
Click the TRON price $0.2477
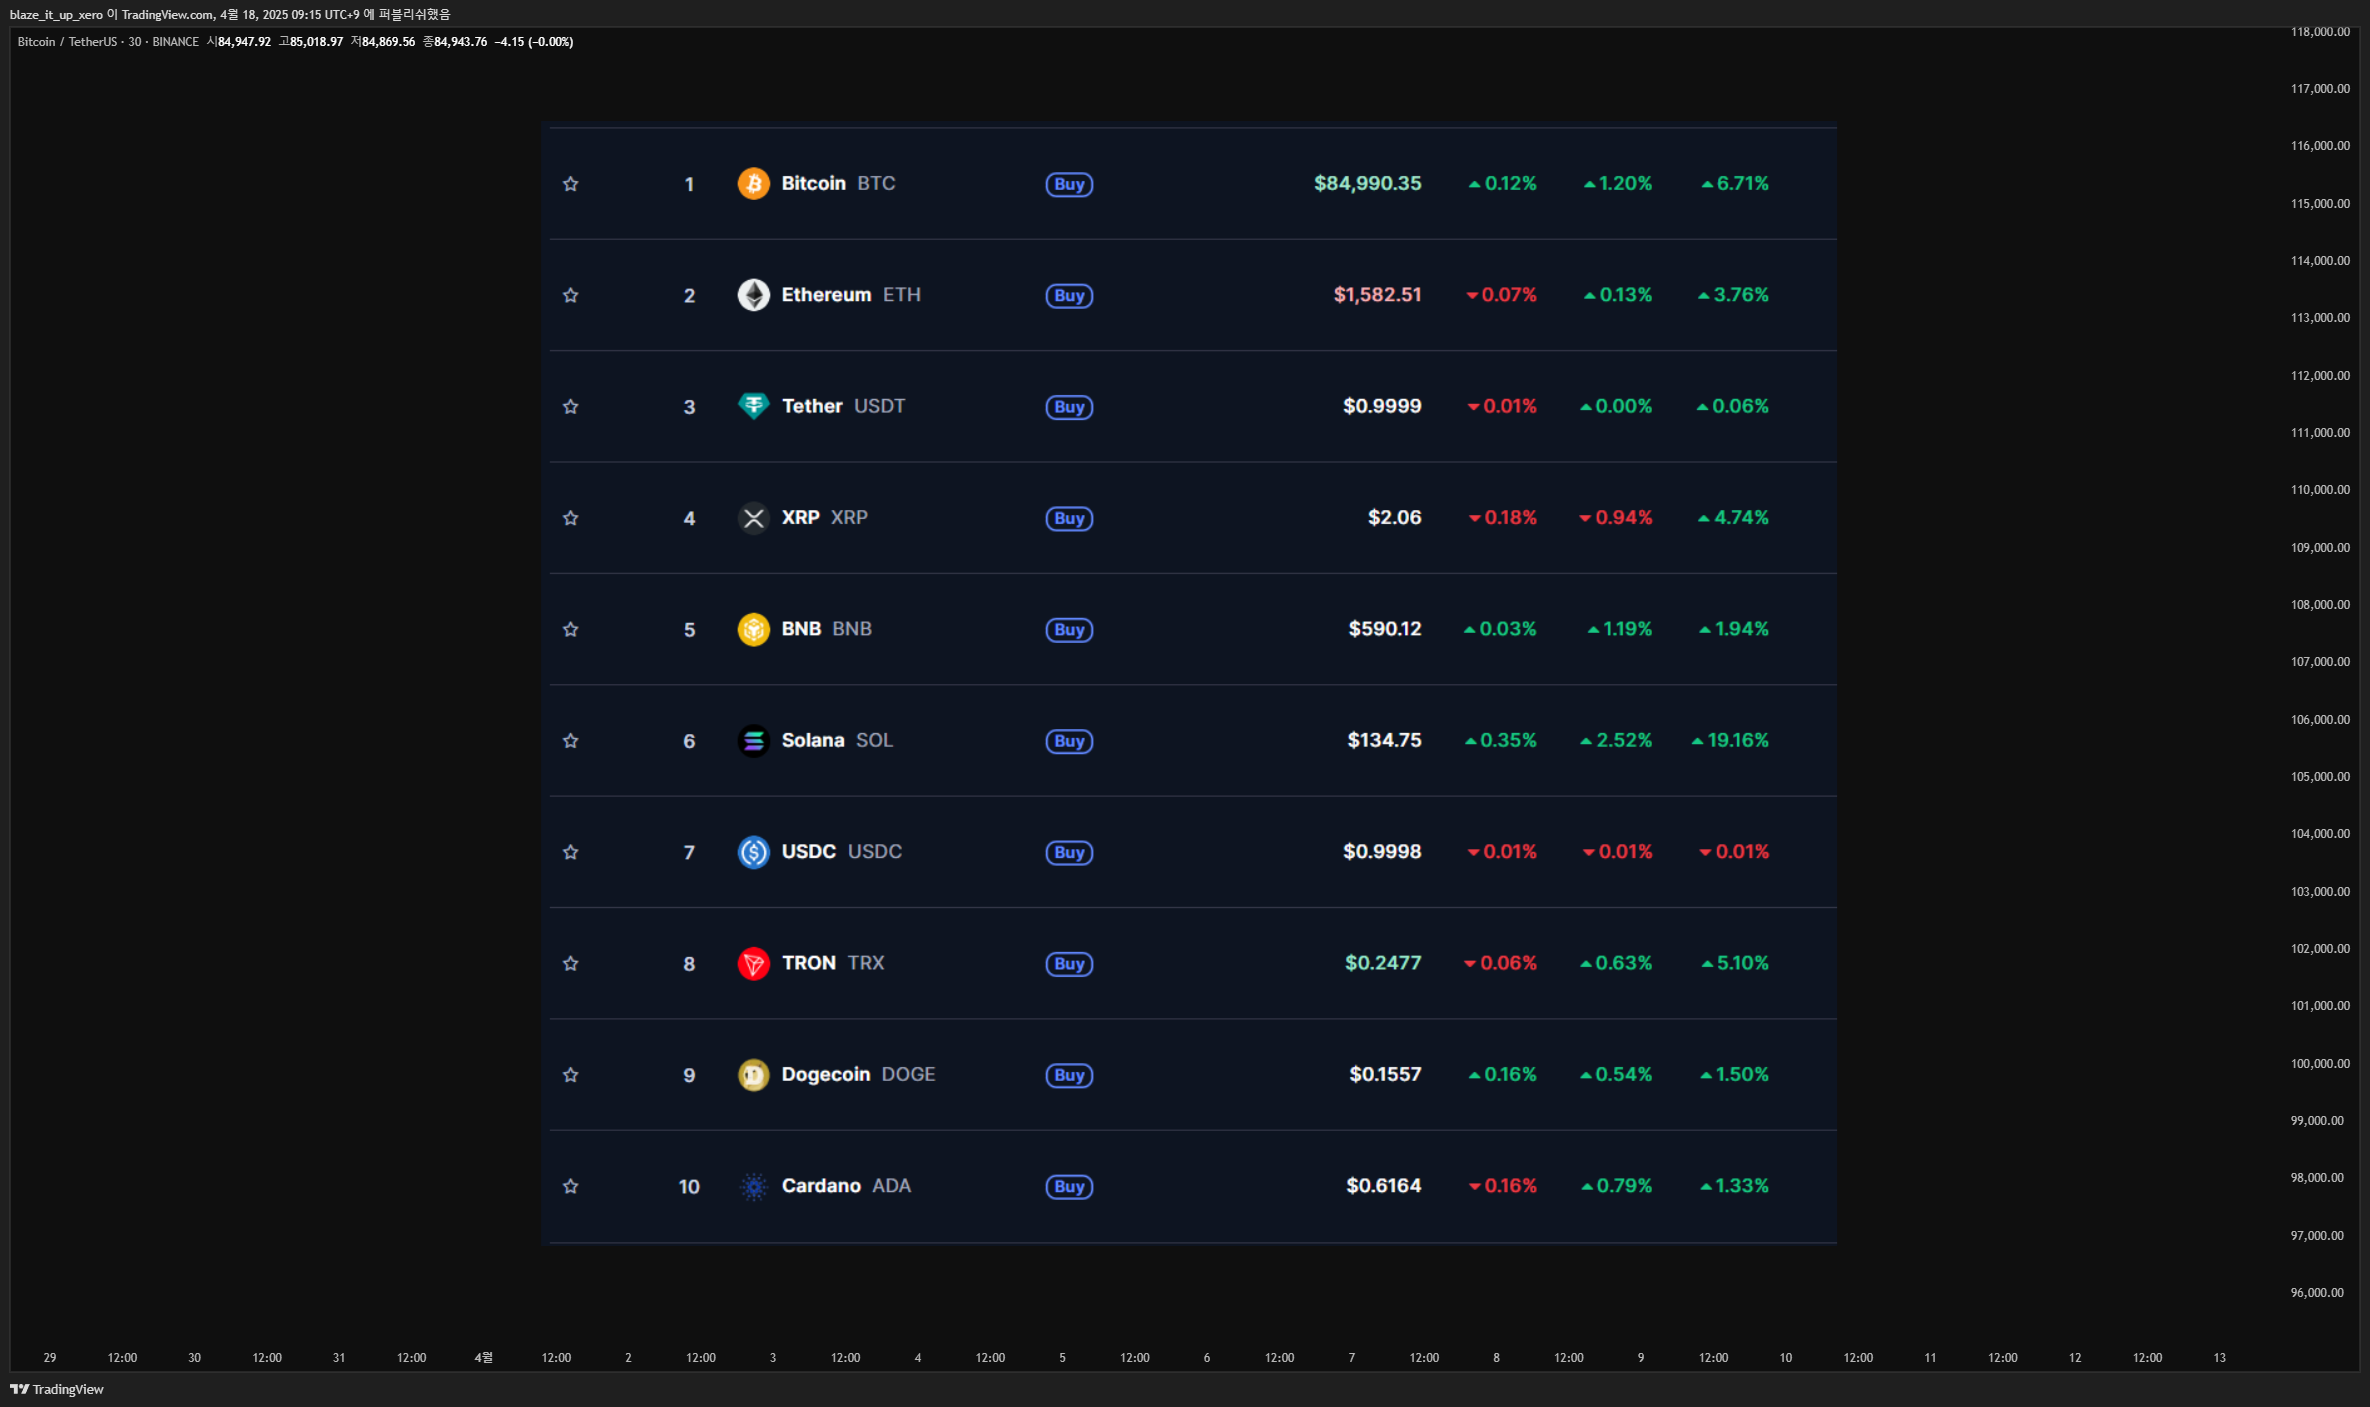pos(1383,963)
